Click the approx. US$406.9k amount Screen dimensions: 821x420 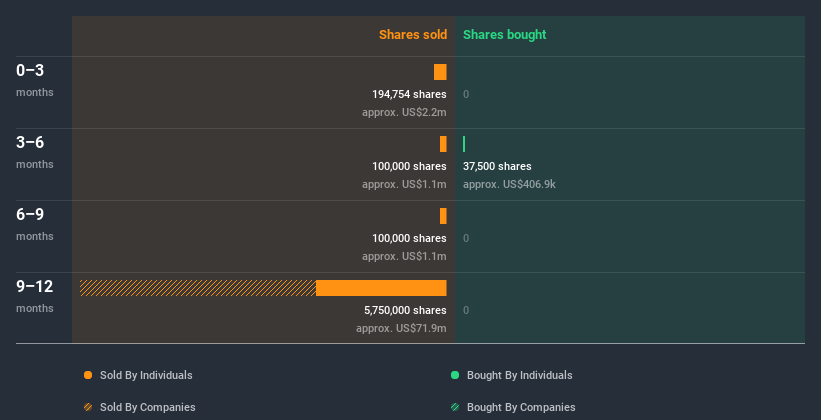[x=509, y=184]
